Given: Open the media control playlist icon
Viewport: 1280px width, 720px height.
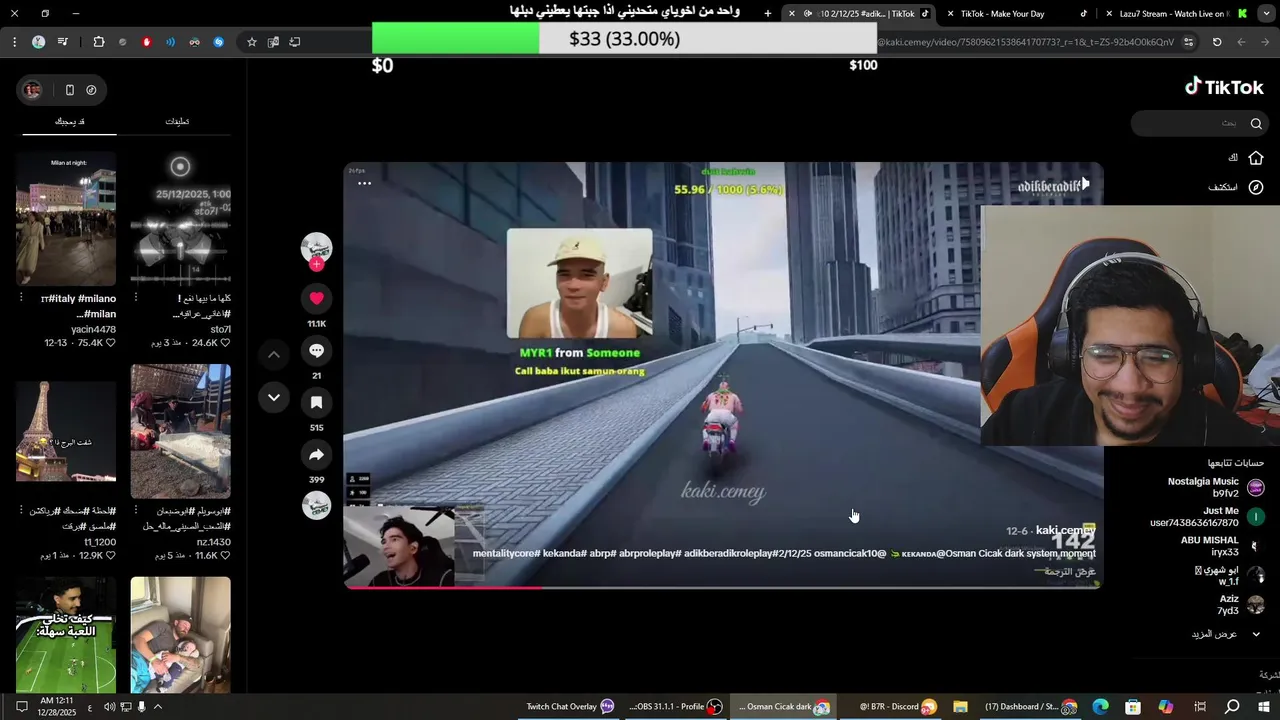Looking at the screenshot, I should (x=62, y=42).
